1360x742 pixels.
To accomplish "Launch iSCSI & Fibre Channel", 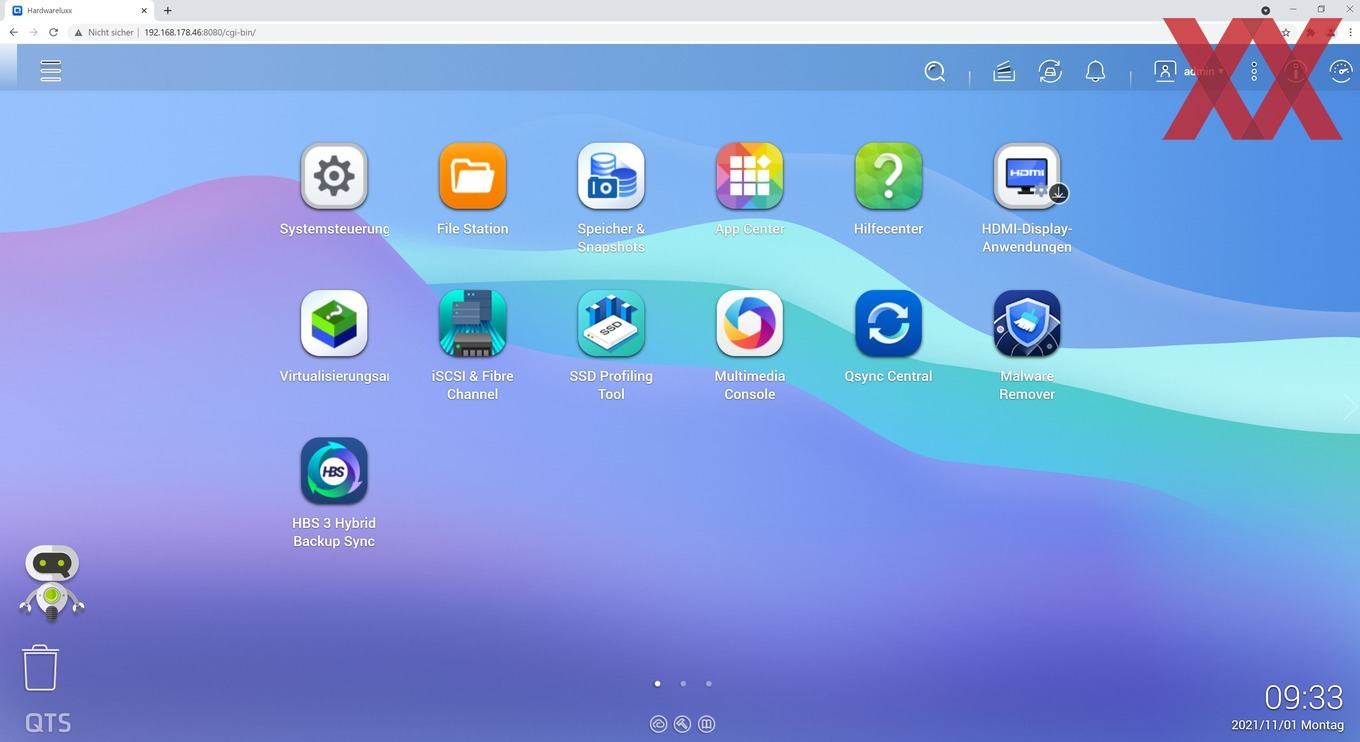I will (x=472, y=324).
